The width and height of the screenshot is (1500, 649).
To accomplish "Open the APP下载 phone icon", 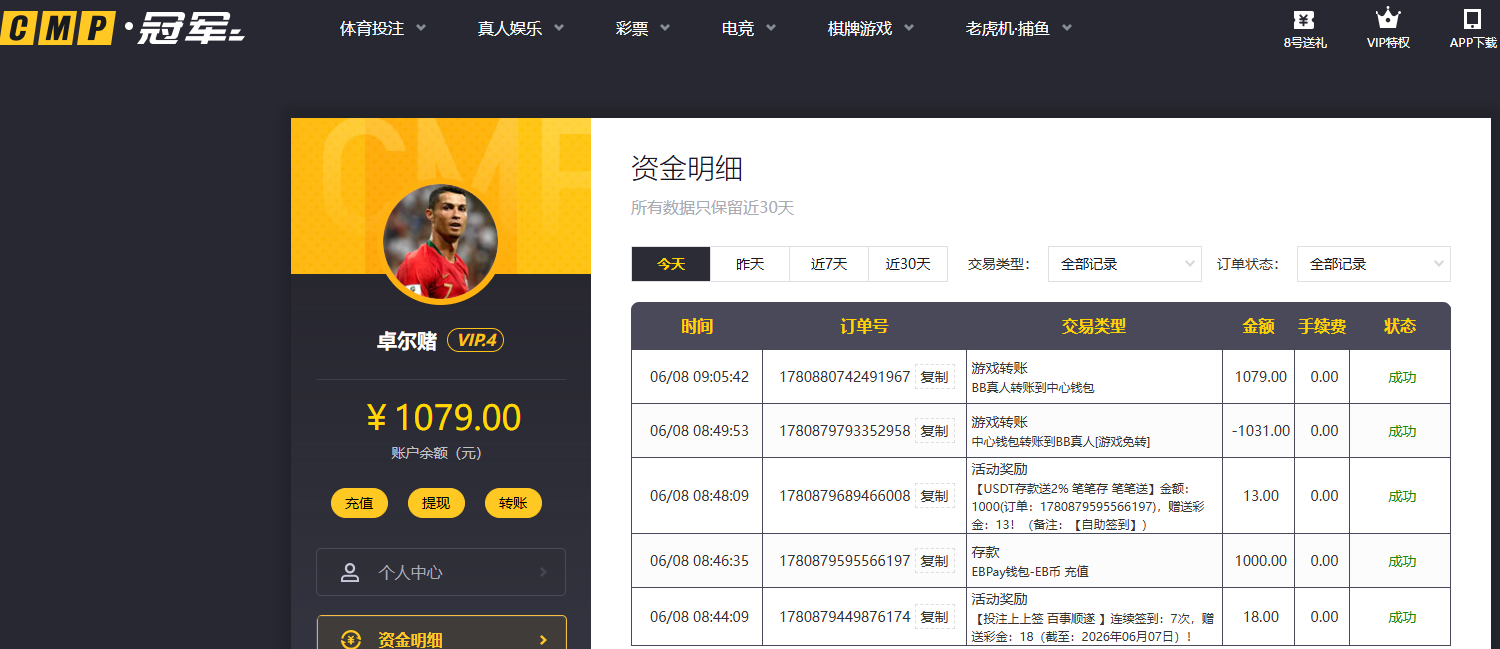I will (x=1472, y=19).
